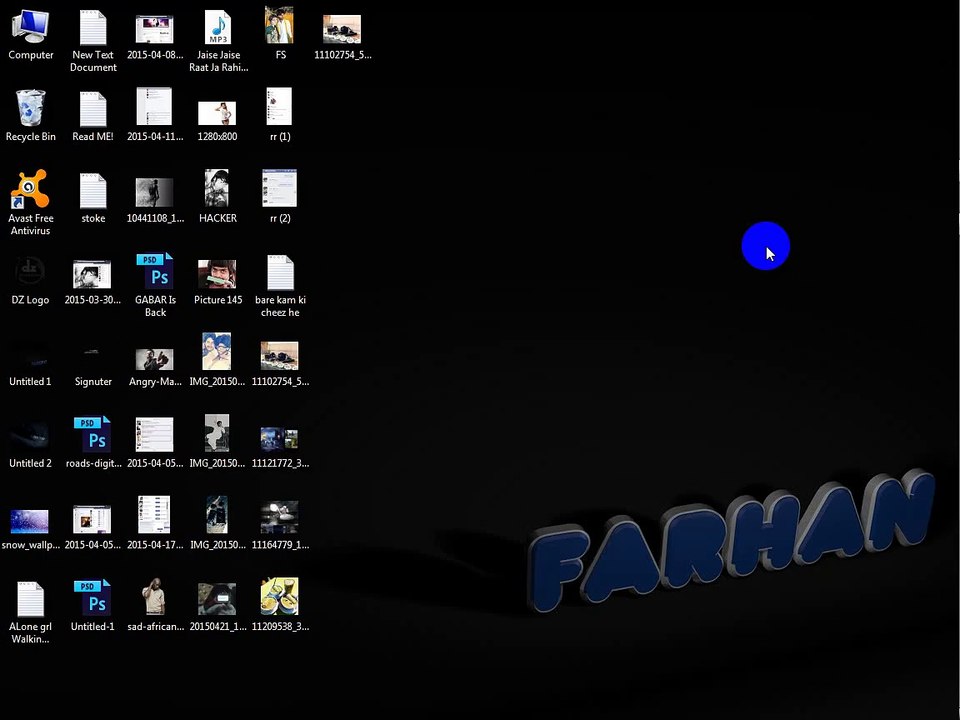The image size is (960, 720).
Task: Select Jaise Jaise Raat Ja Rahi MP3 file
Action: click(218, 41)
